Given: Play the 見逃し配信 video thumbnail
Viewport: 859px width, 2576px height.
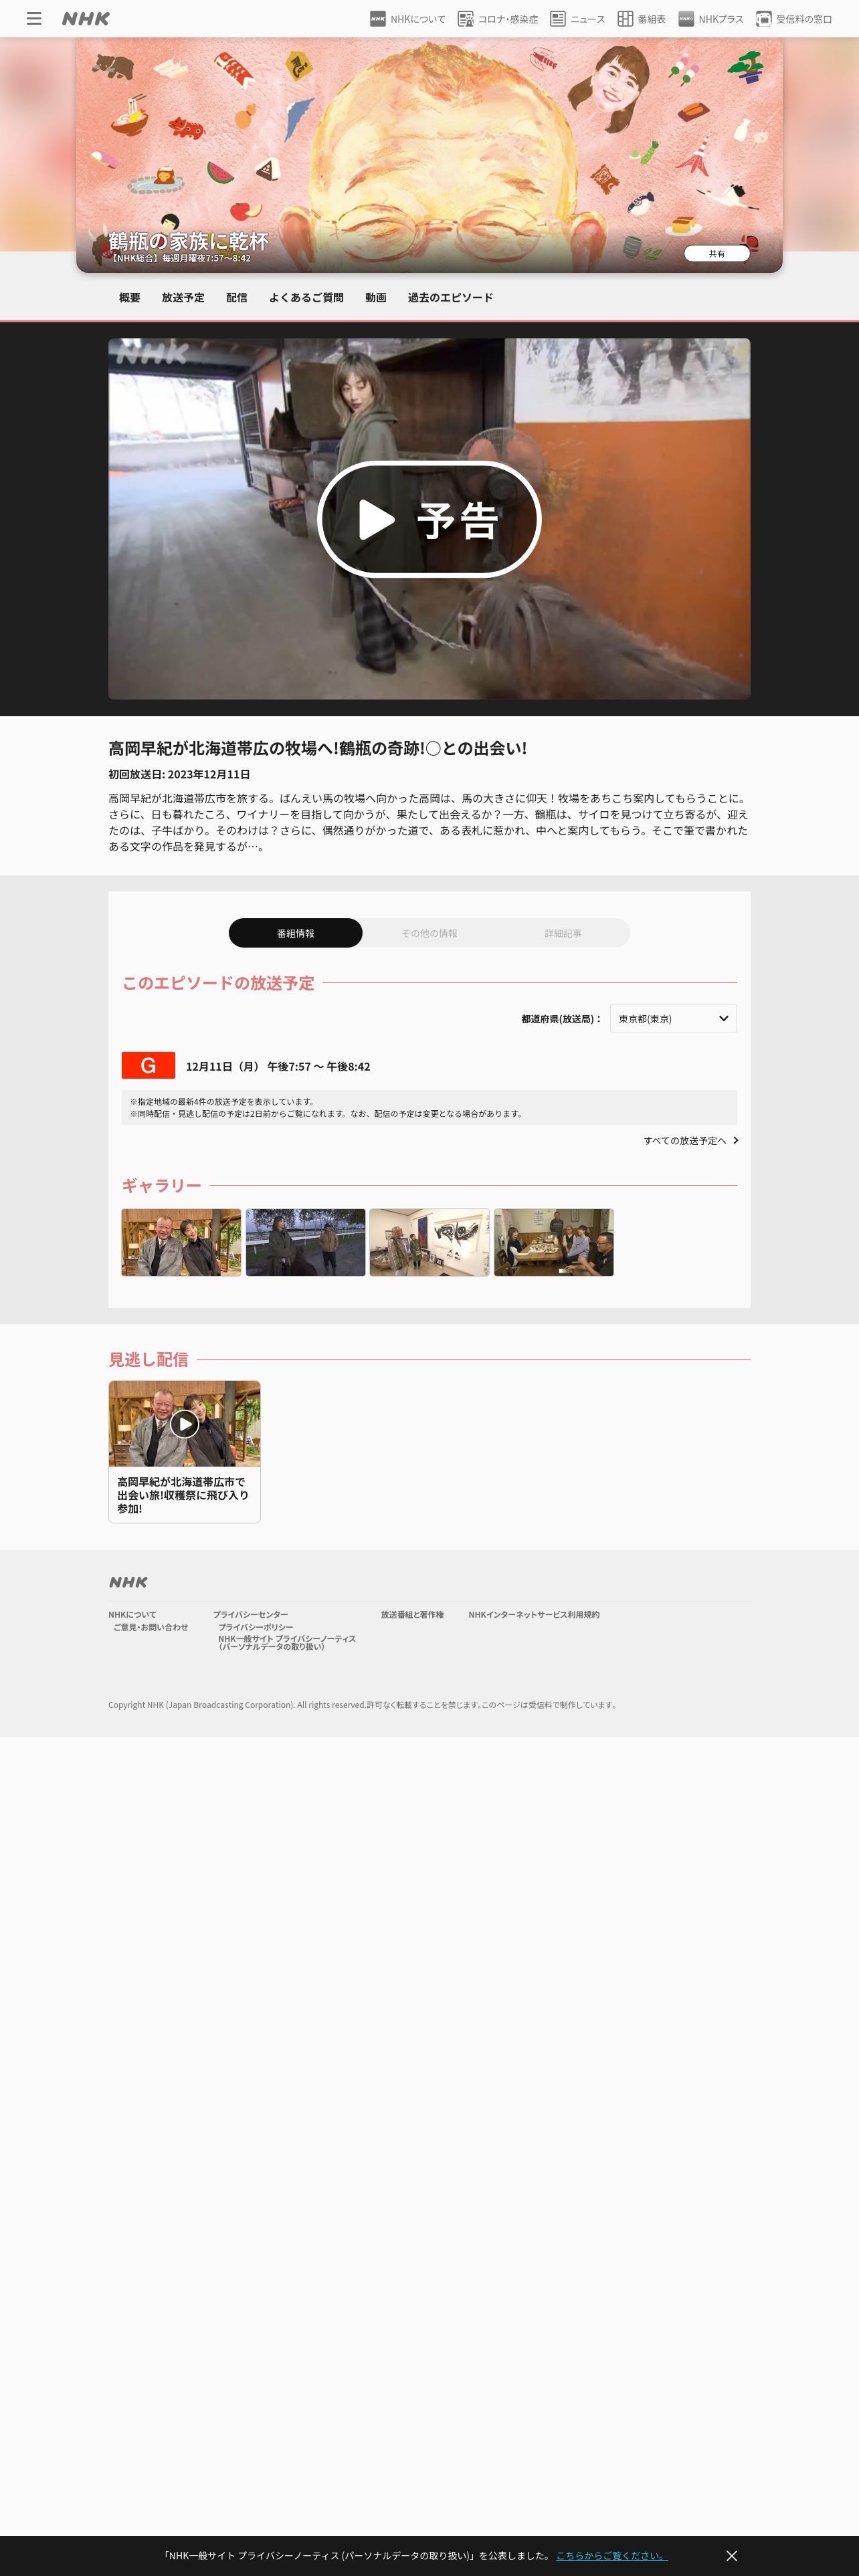Looking at the screenshot, I should point(184,1424).
